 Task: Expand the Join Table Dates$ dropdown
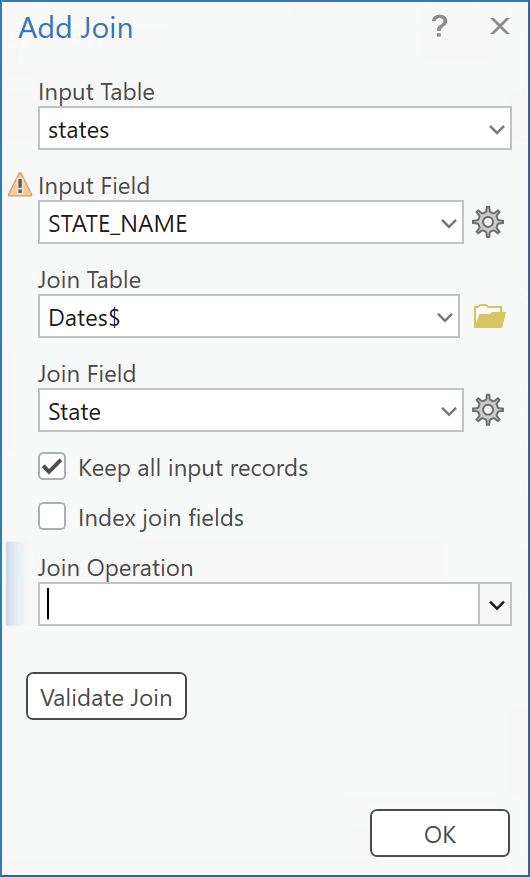445,317
